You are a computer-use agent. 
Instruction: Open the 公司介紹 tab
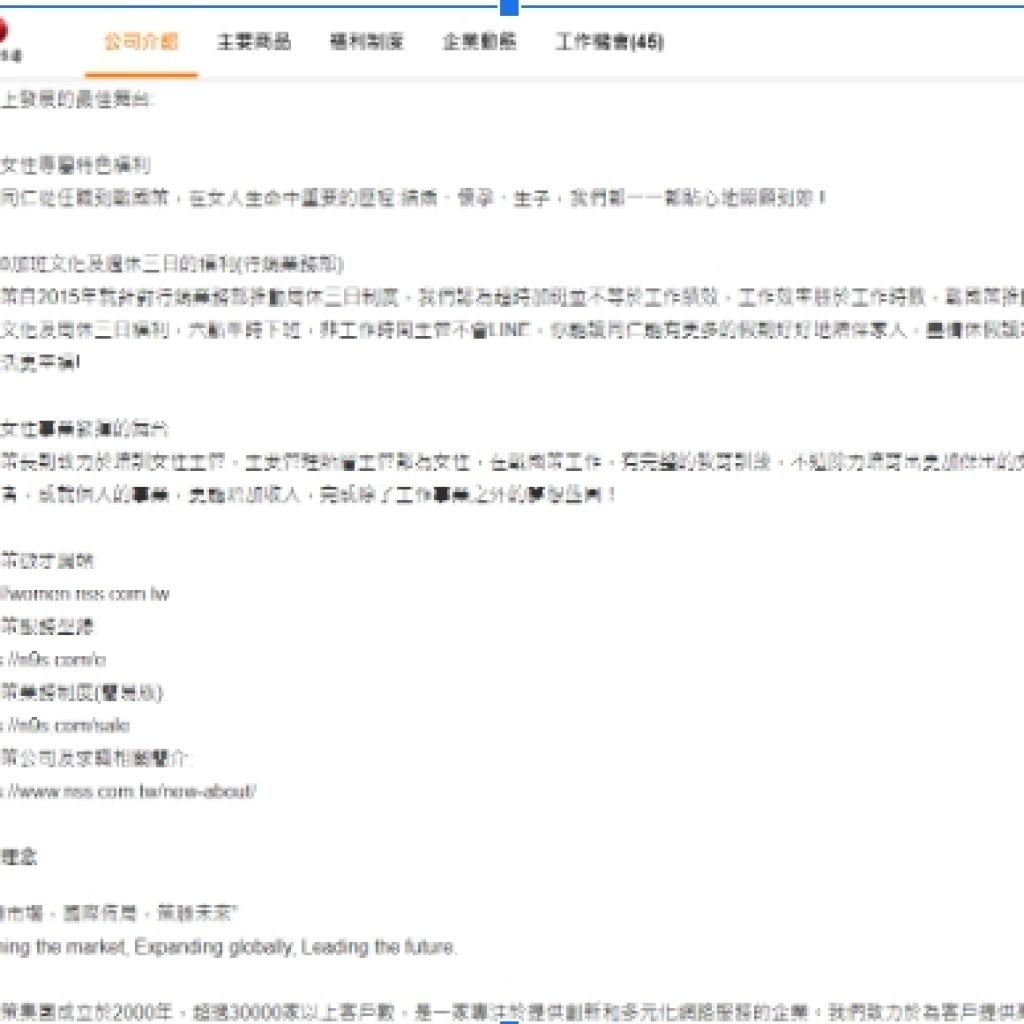[x=141, y=42]
